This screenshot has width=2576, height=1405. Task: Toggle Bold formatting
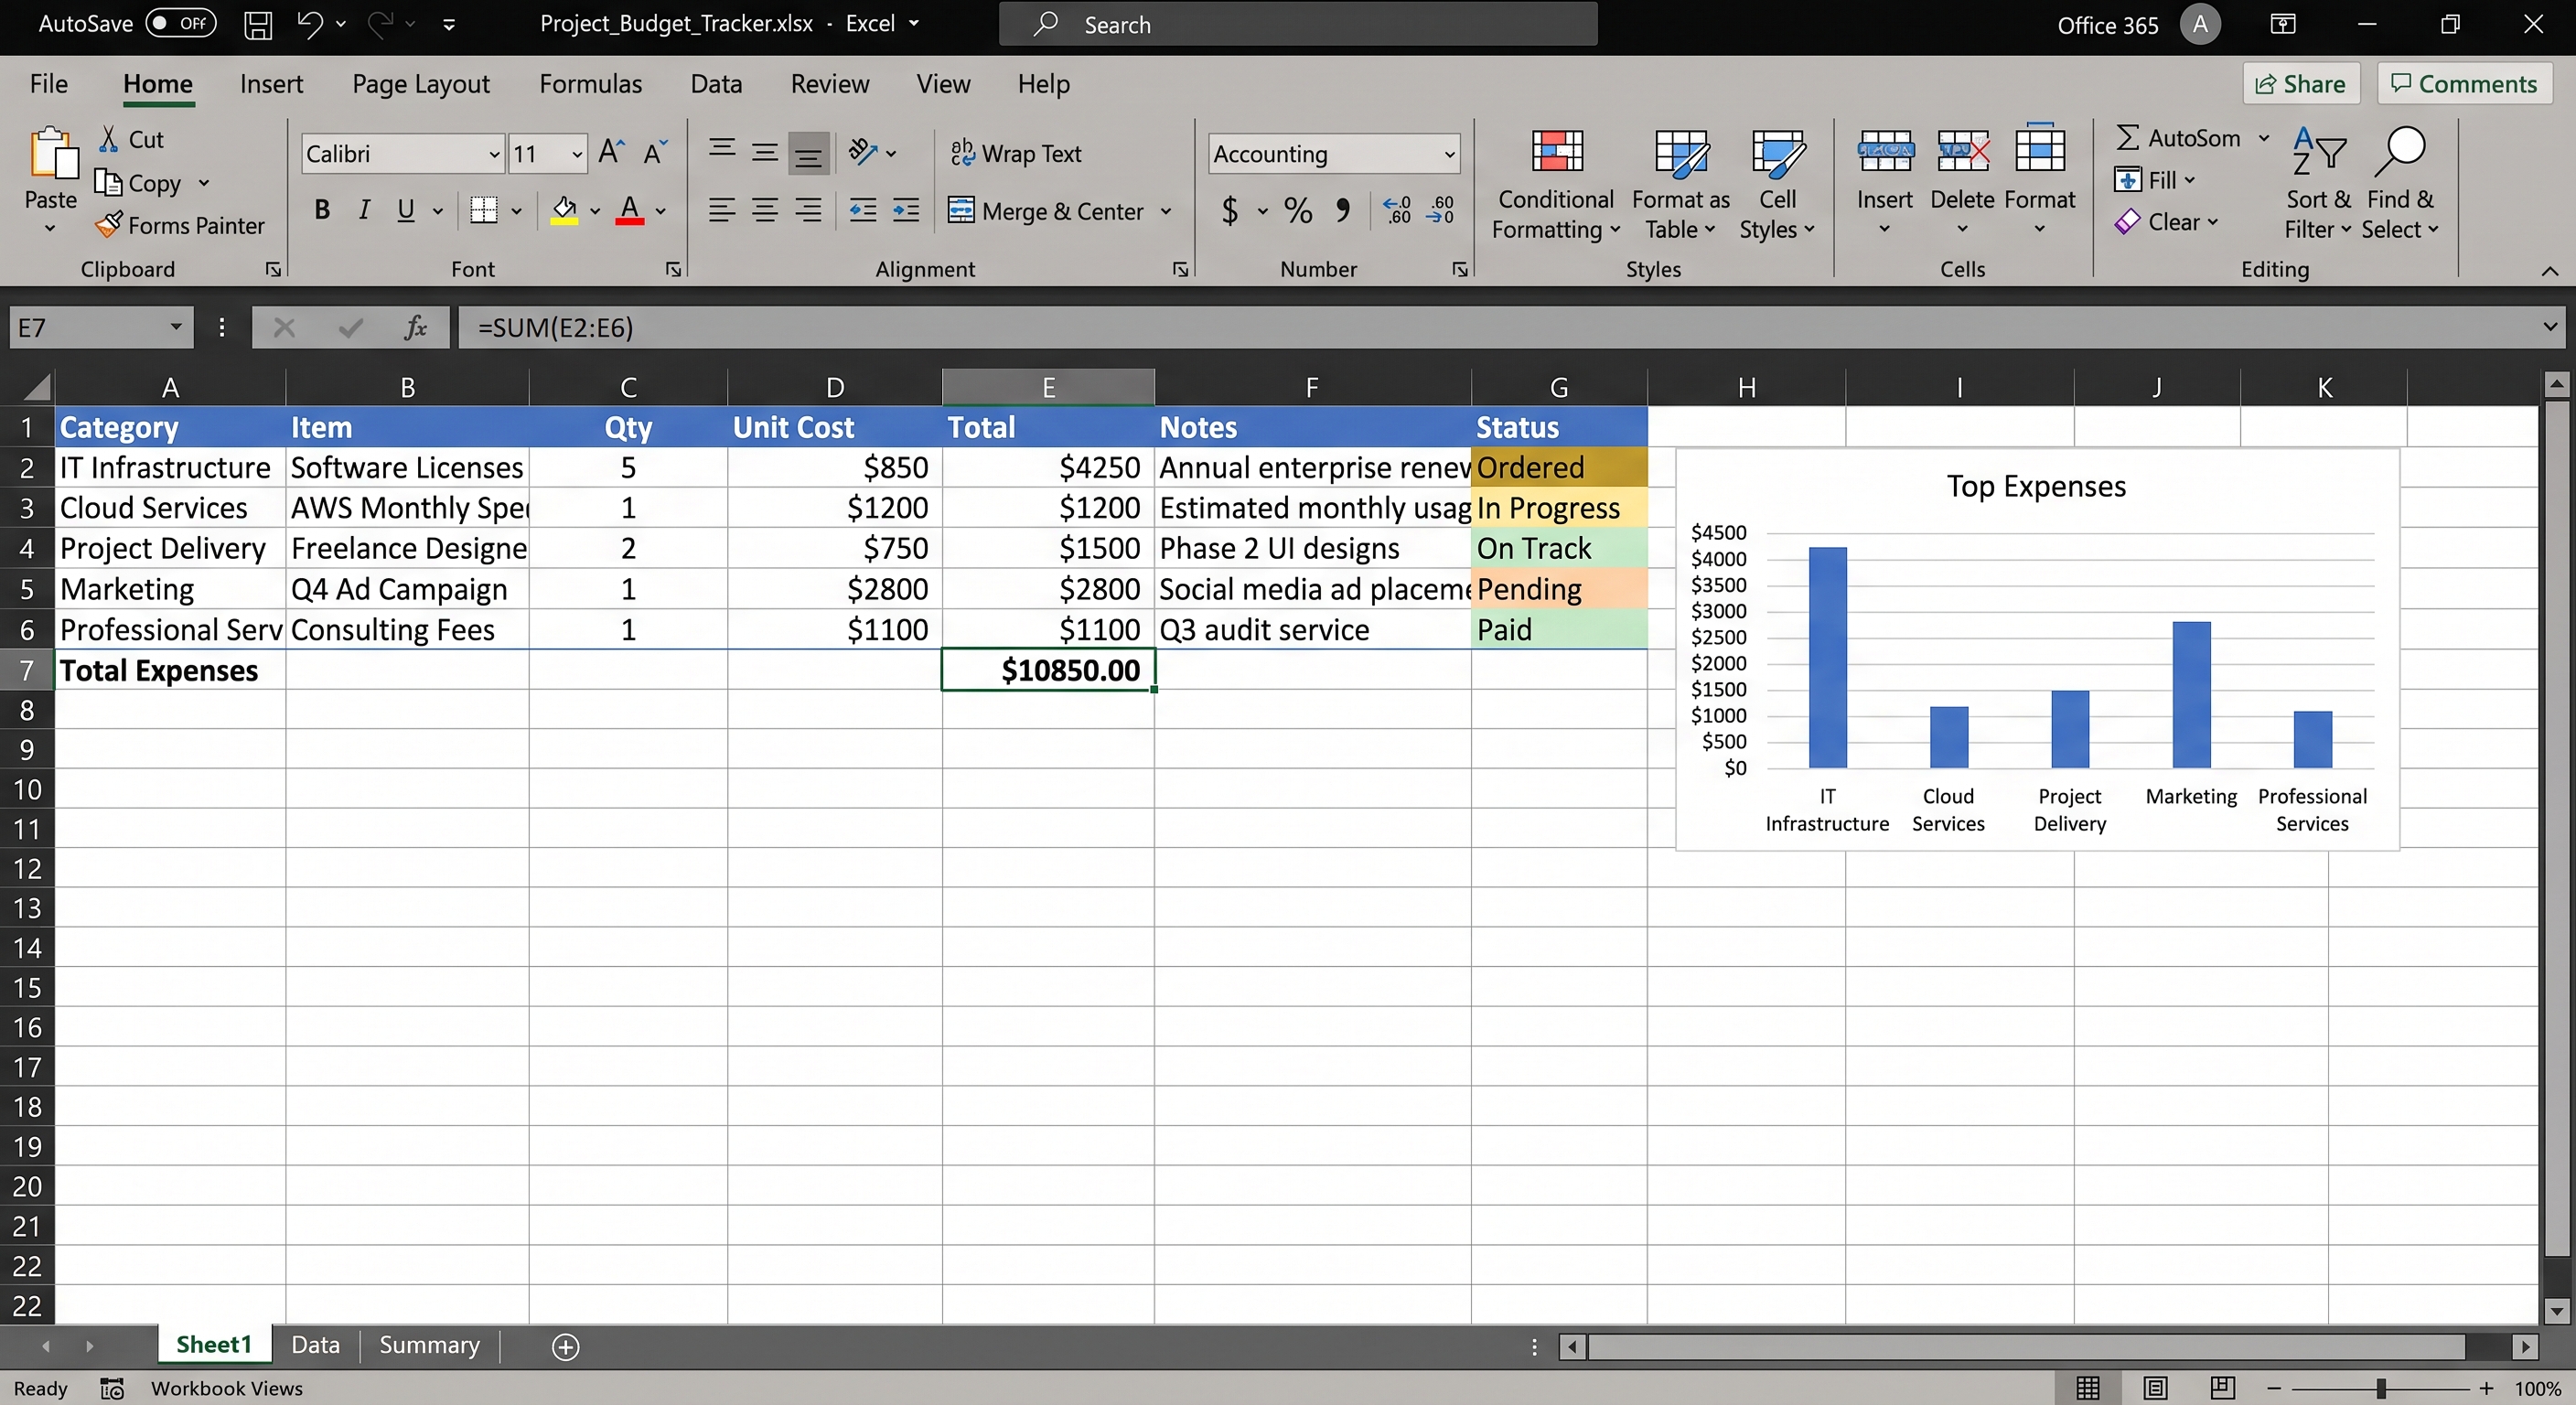point(322,210)
